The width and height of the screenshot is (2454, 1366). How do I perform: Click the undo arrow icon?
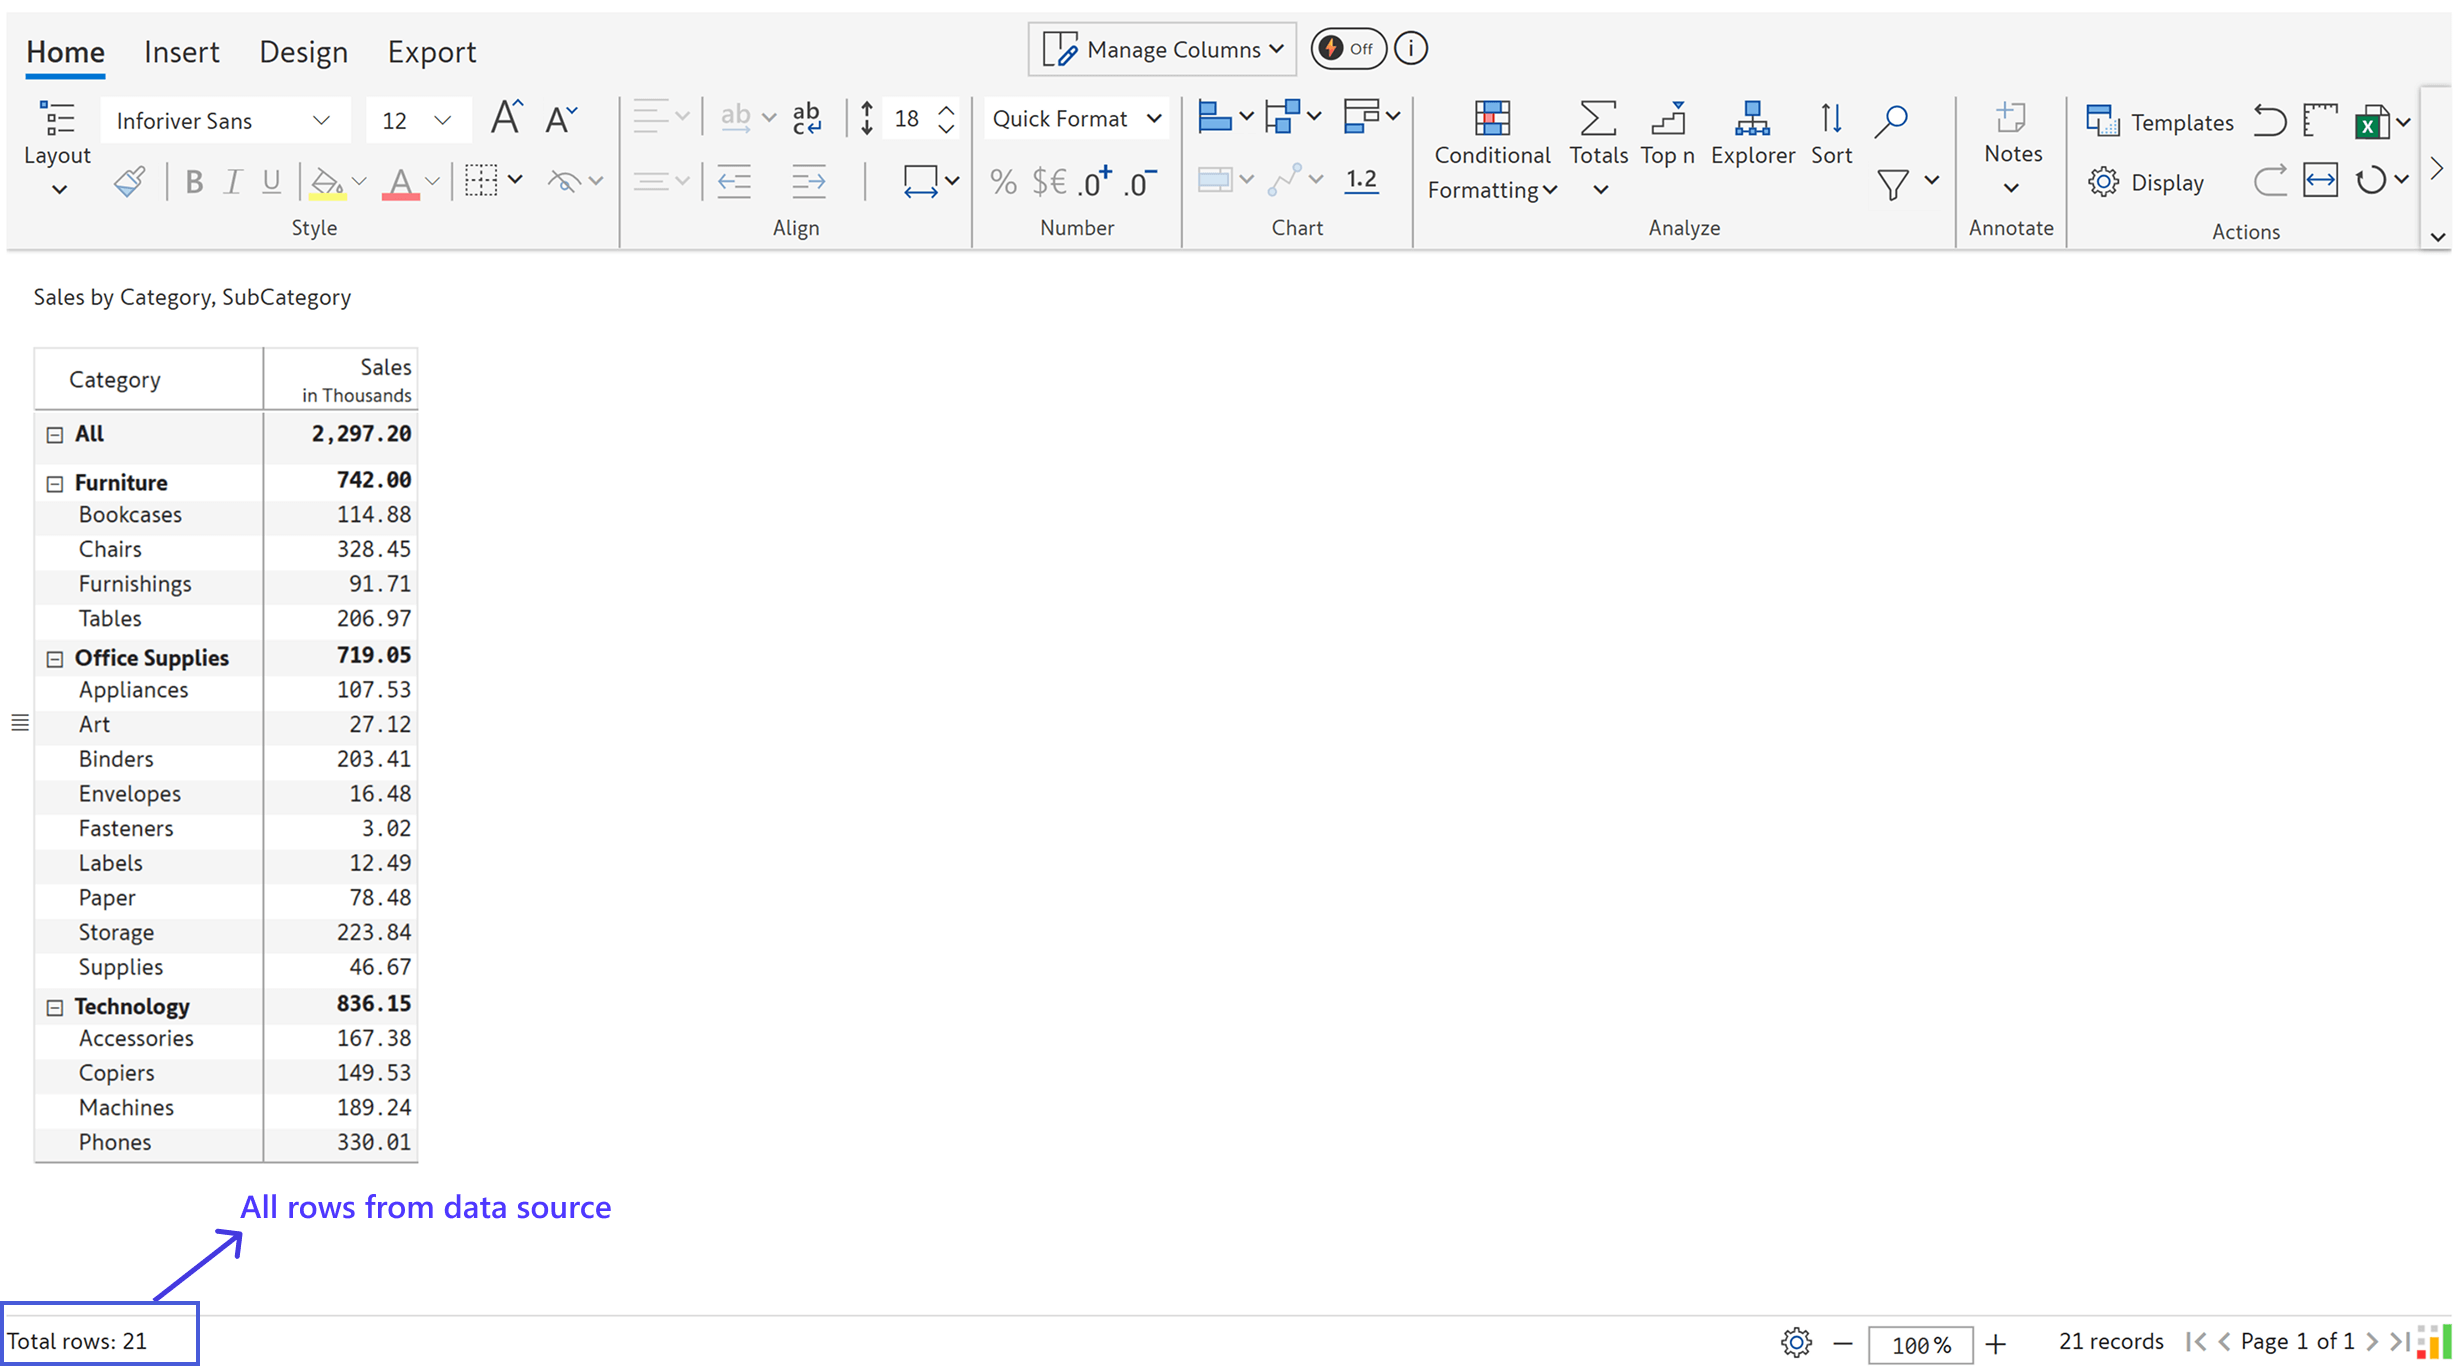pyautogui.click(x=2269, y=121)
